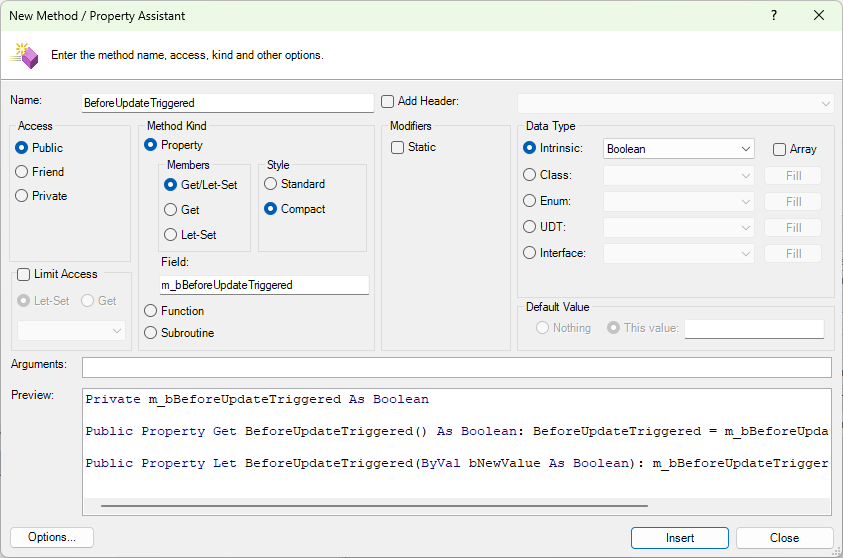The height and width of the screenshot is (558, 843).
Task: Click the Name input field
Action: pos(228,103)
